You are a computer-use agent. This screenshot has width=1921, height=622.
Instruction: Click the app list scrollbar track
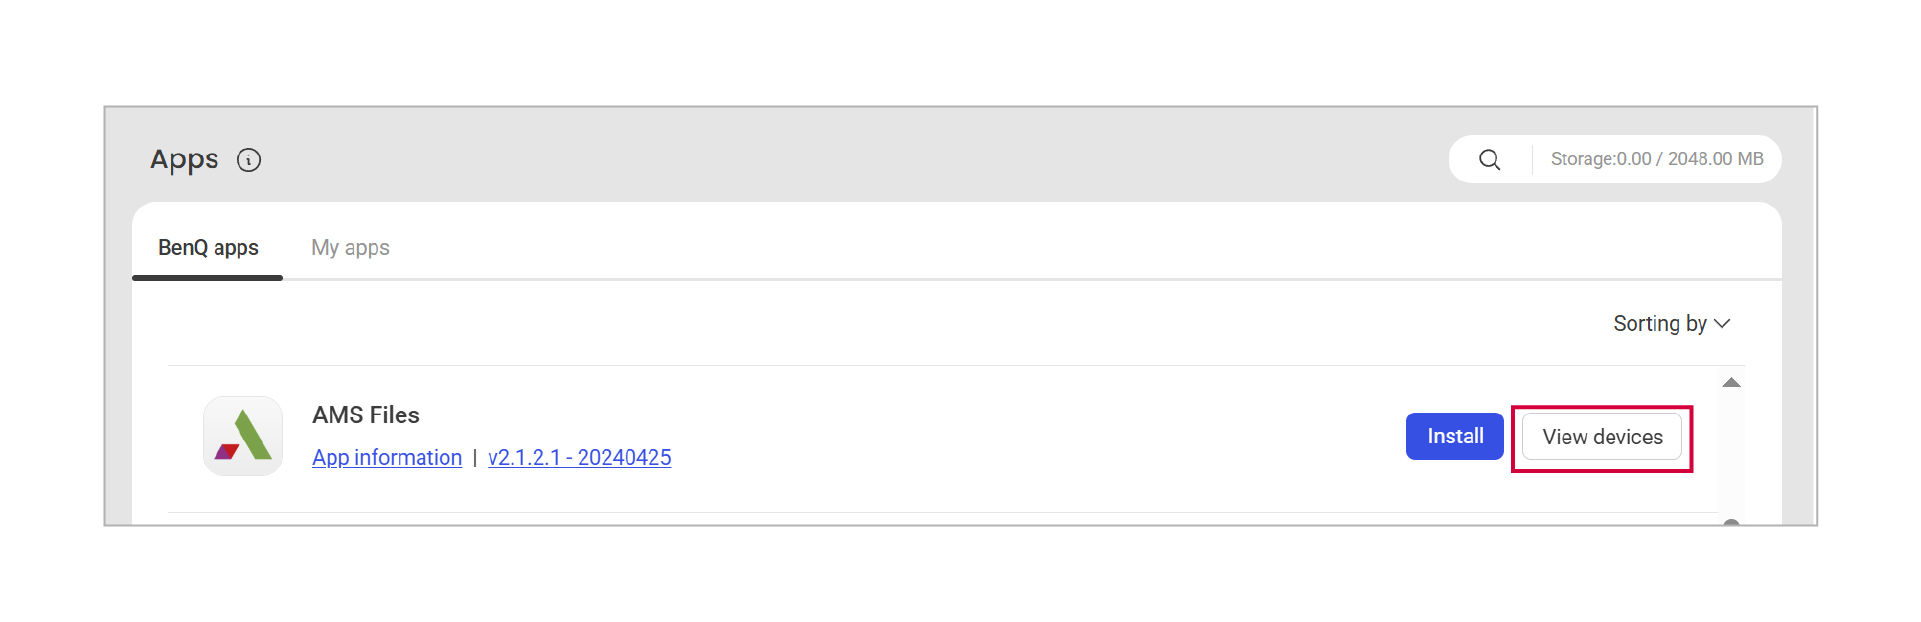(1732, 450)
